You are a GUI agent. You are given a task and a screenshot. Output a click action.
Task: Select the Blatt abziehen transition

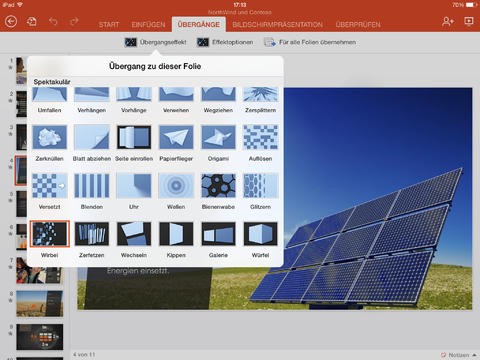pos(92,143)
